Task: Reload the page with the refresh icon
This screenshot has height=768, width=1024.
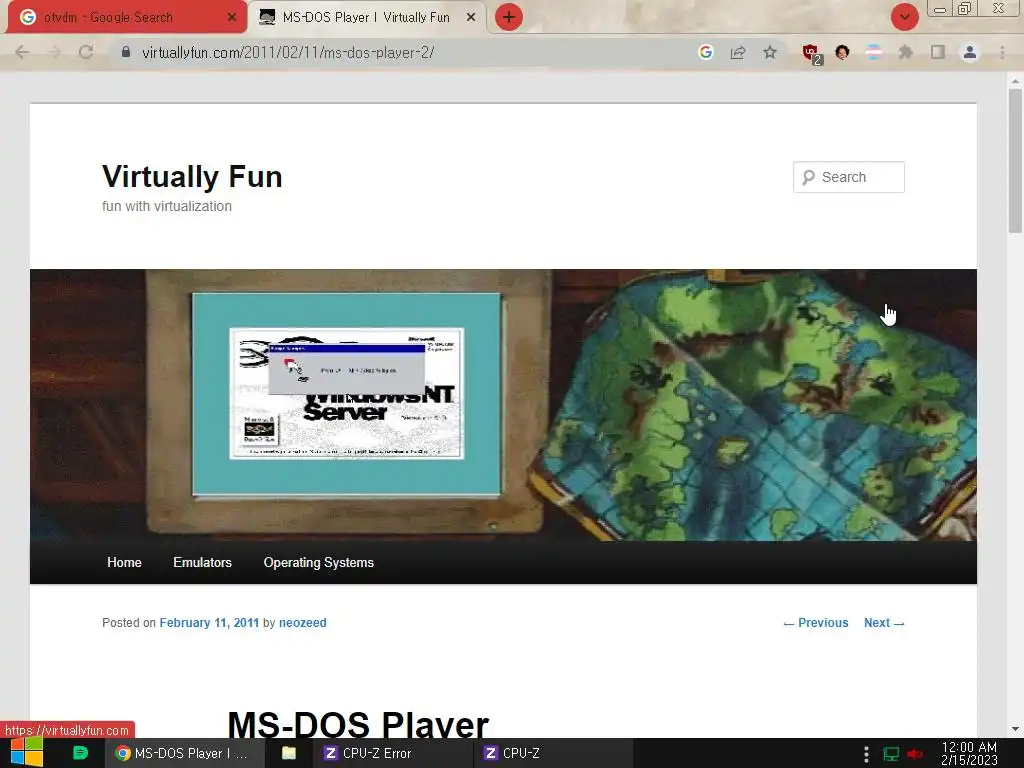Action: pos(86,52)
